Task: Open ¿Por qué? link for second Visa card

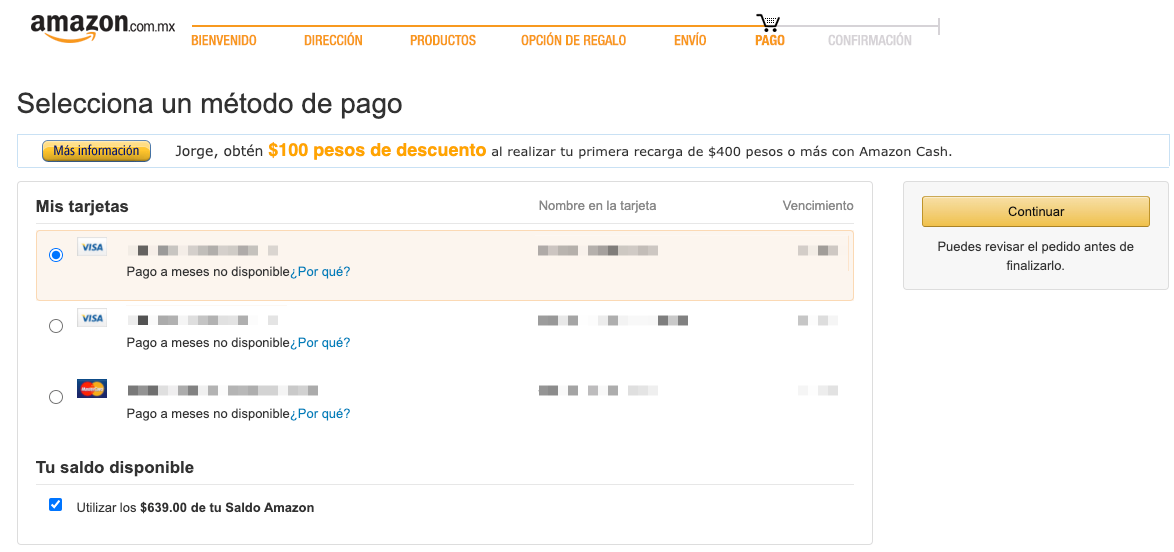Action: pos(320,342)
